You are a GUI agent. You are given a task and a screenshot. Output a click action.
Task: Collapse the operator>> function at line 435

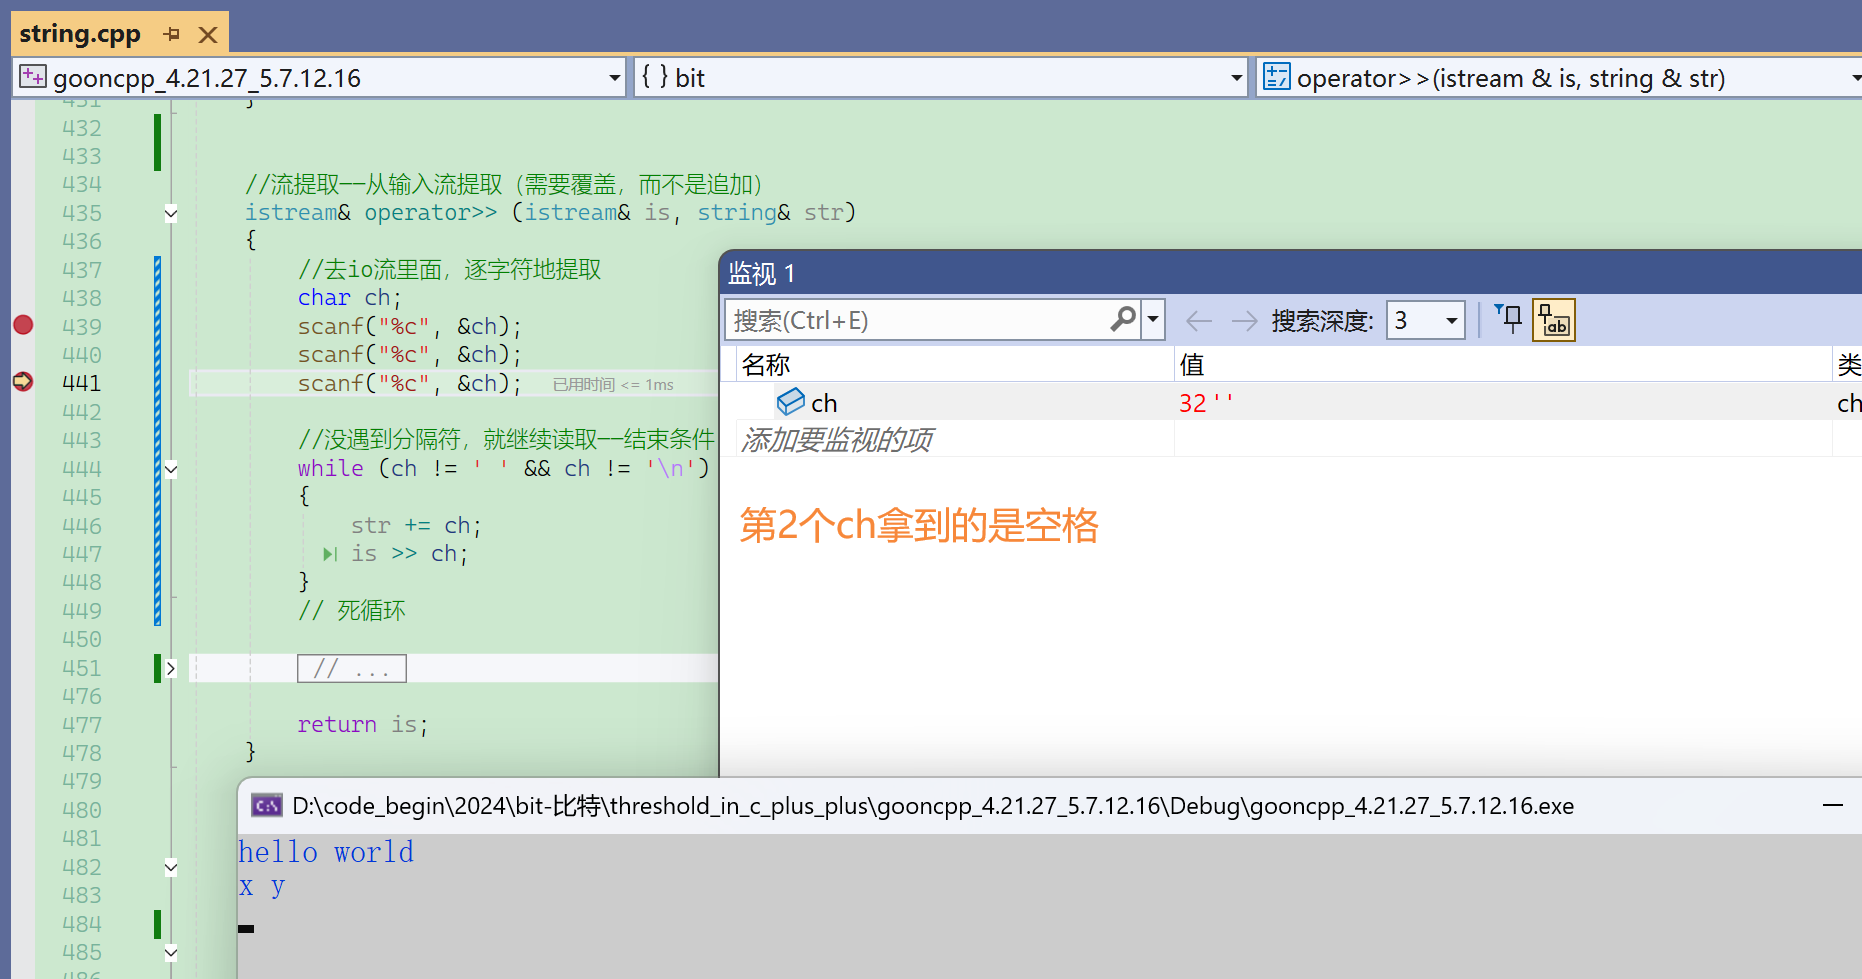(x=171, y=213)
